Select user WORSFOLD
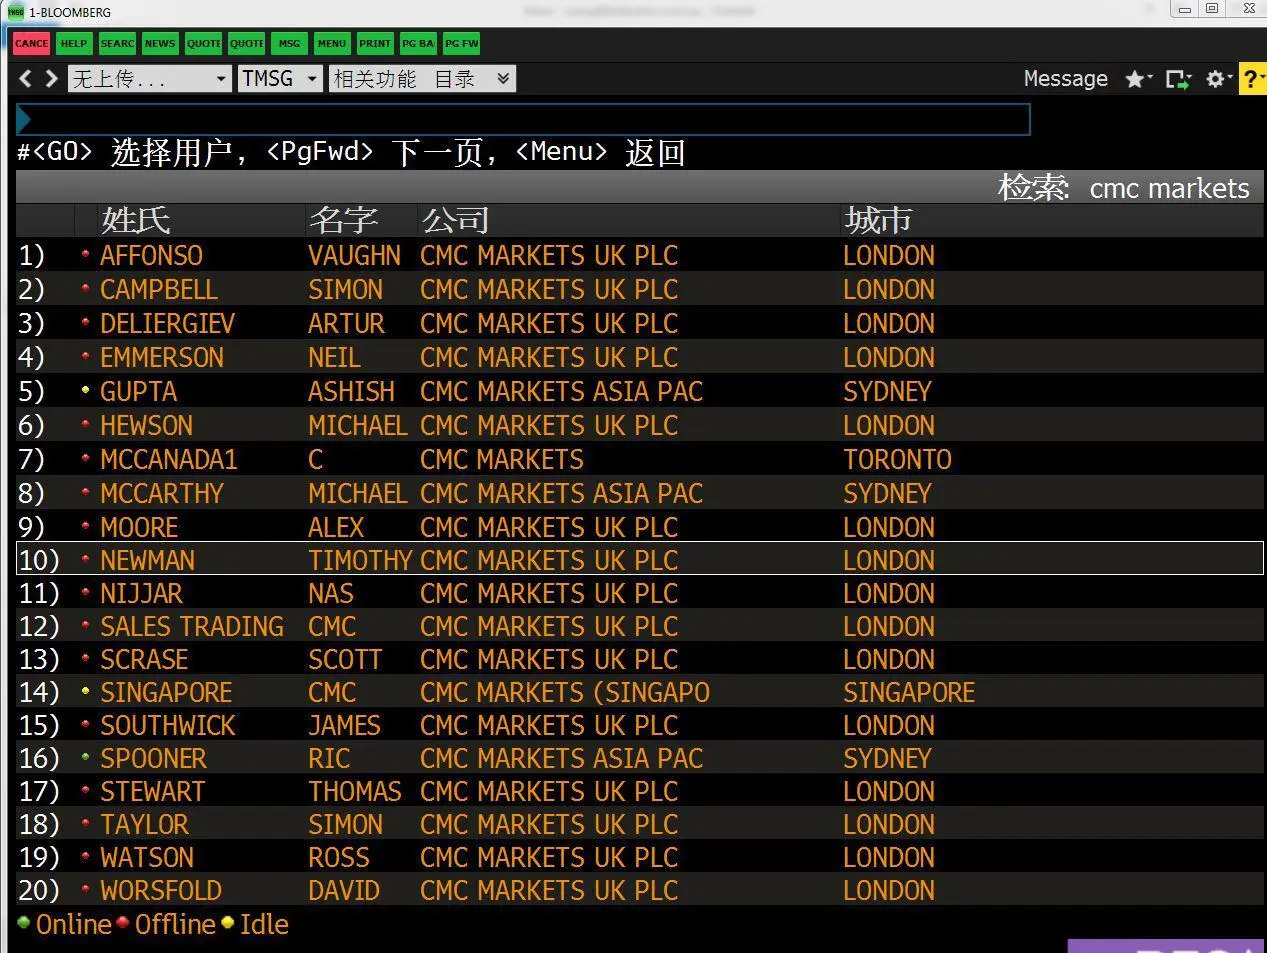Screen dimensions: 1267x953 [161, 891]
